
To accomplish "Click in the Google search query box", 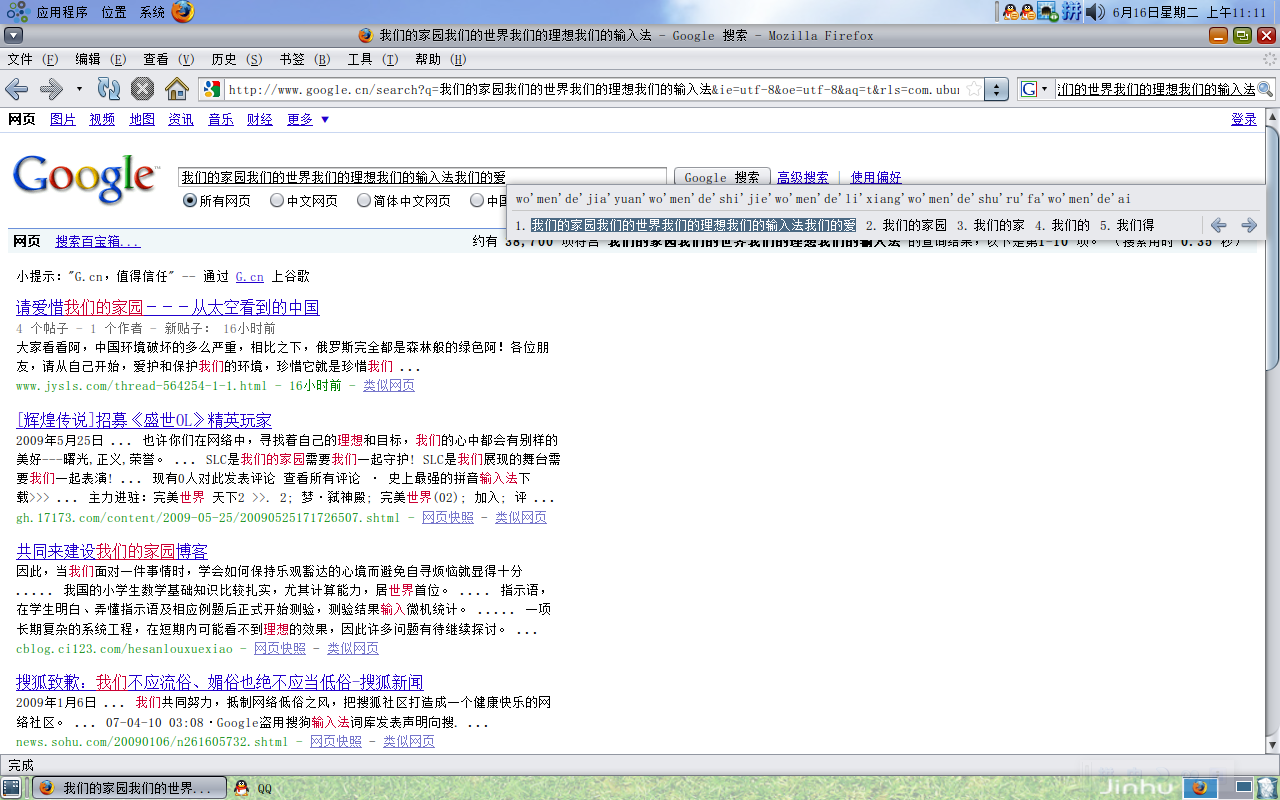I will pyautogui.click(x=422, y=177).
